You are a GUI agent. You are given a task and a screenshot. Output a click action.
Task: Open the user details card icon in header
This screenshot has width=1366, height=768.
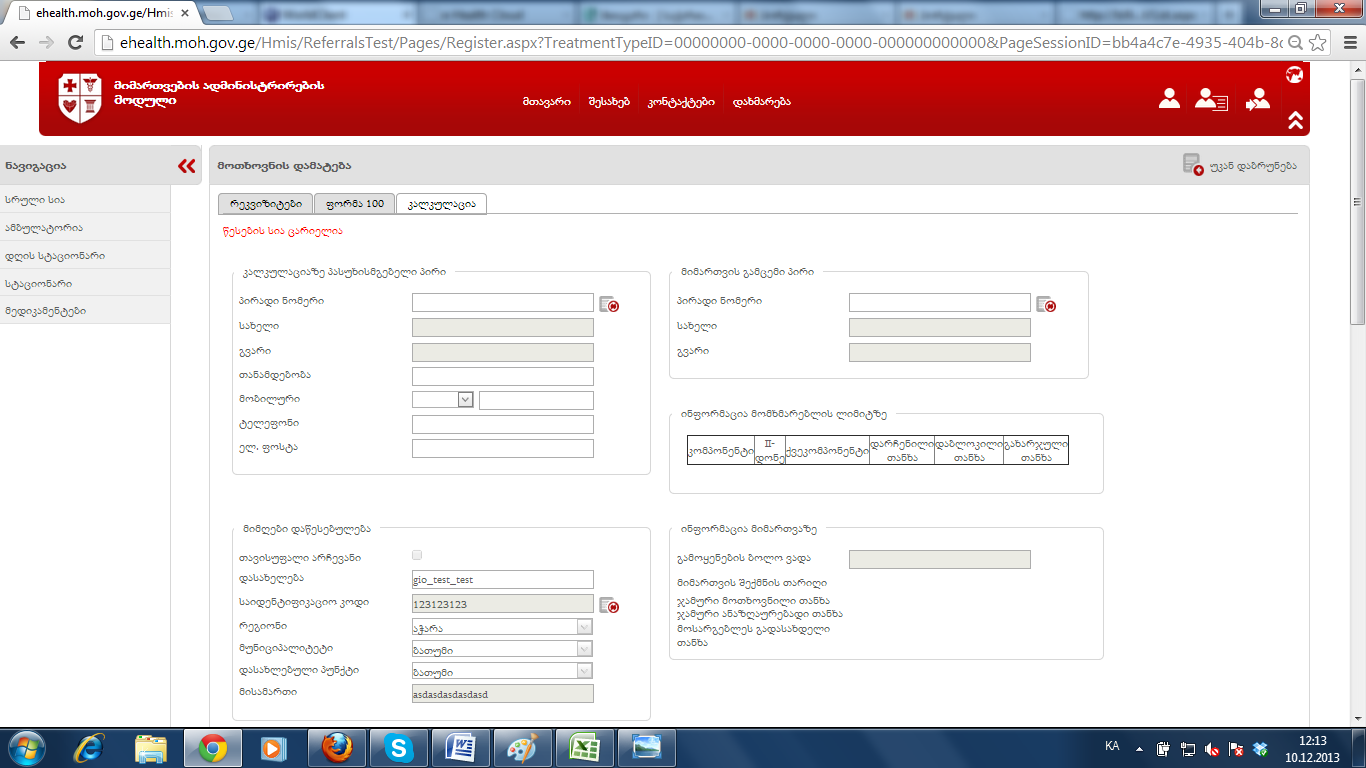pos(1211,99)
